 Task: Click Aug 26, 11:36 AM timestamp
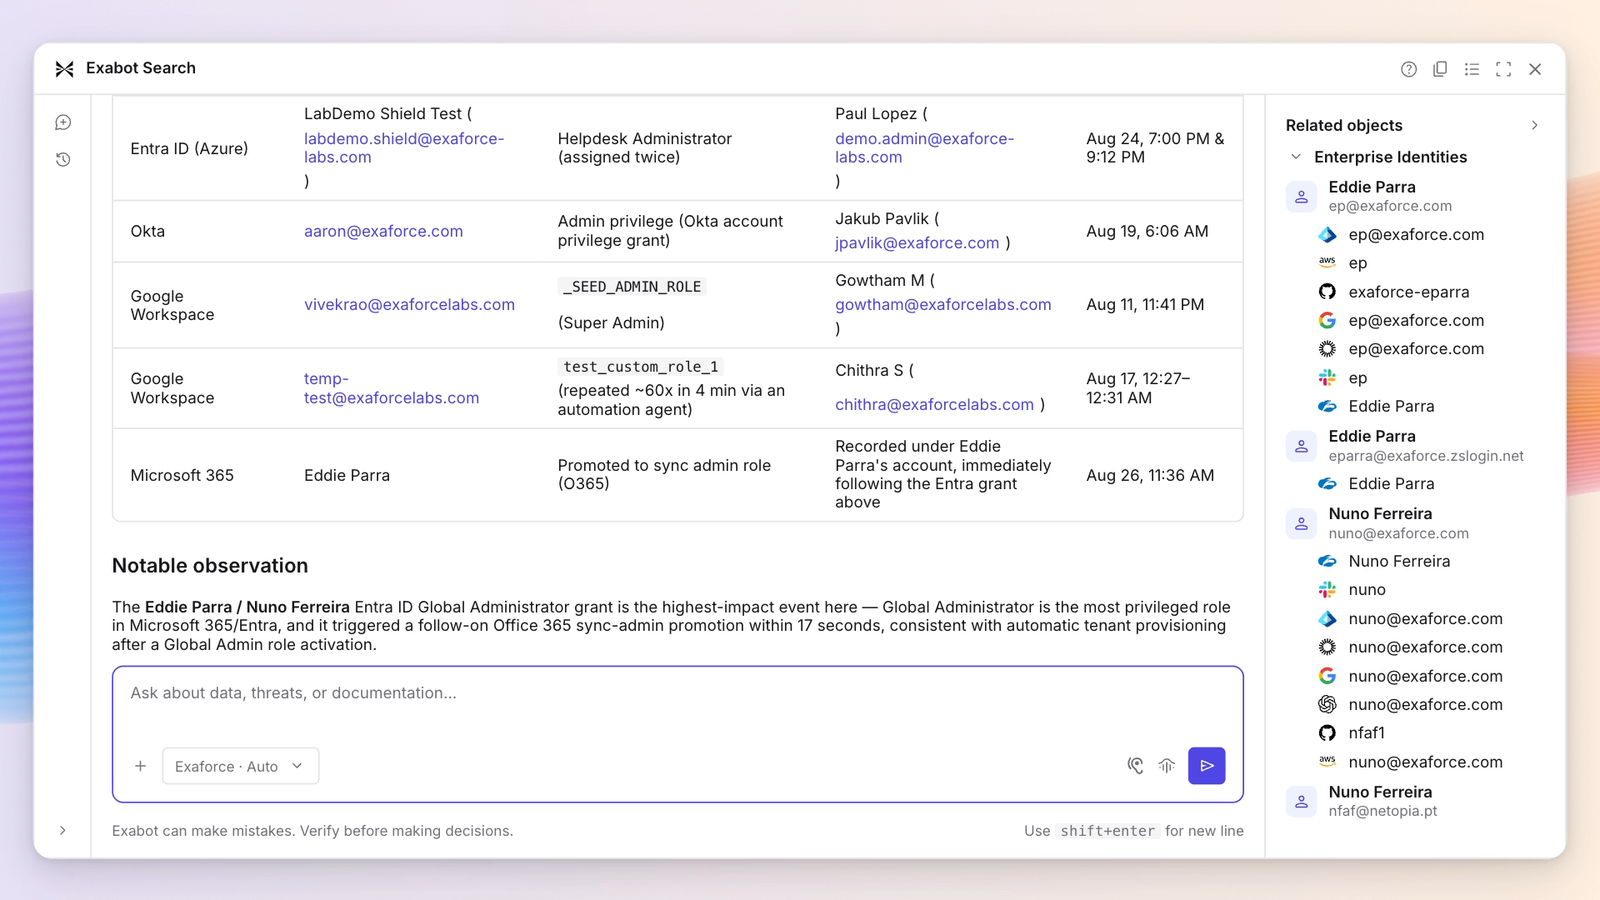tap(1150, 476)
